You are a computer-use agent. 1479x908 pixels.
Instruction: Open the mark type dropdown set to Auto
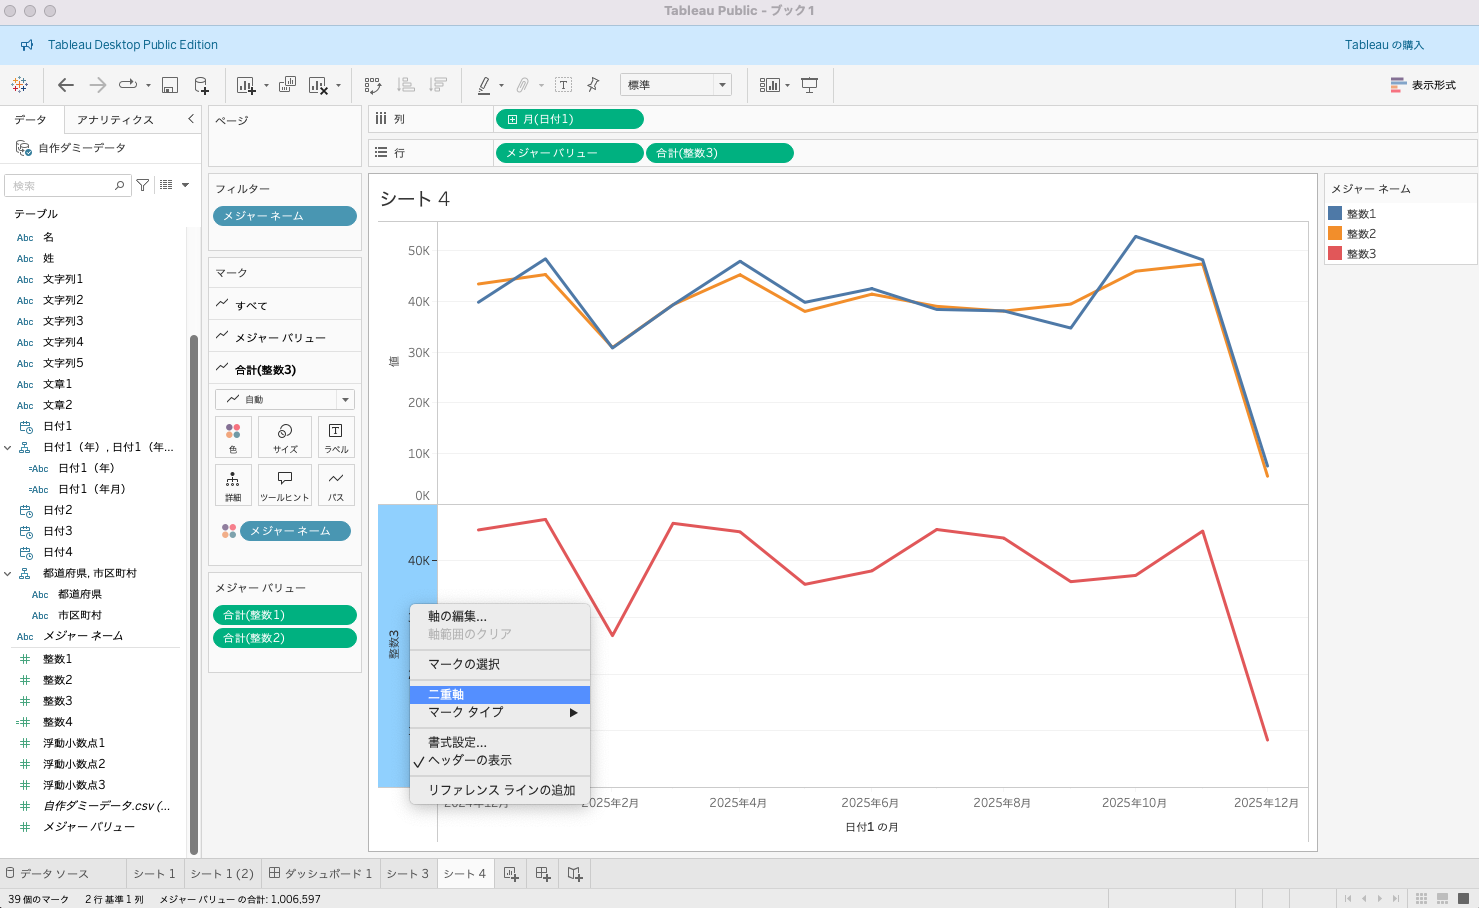coord(285,399)
